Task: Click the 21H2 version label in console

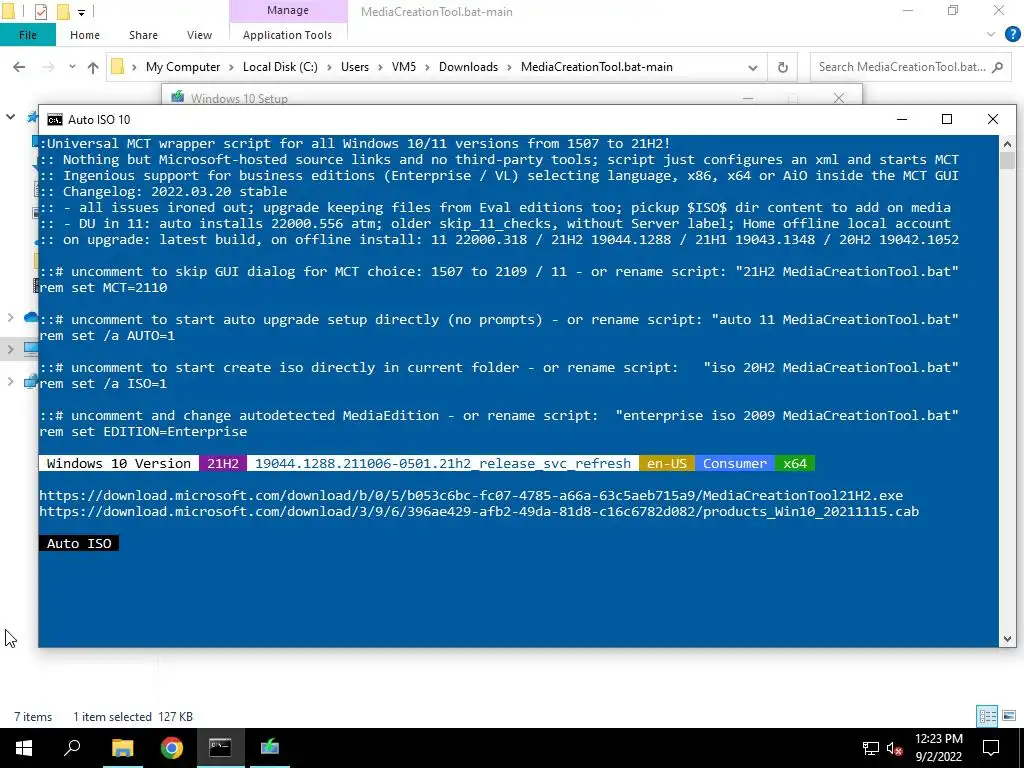Action: tap(223, 463)
